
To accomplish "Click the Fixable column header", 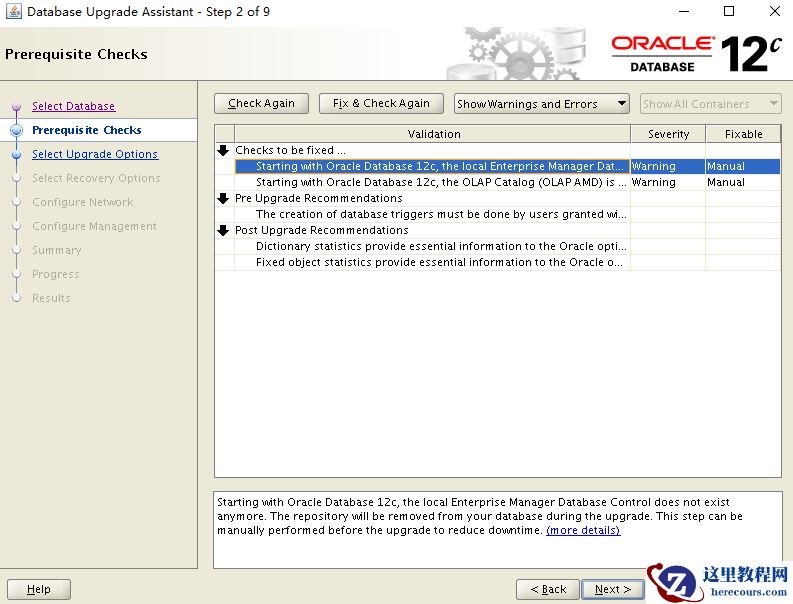I will (743, 134).
